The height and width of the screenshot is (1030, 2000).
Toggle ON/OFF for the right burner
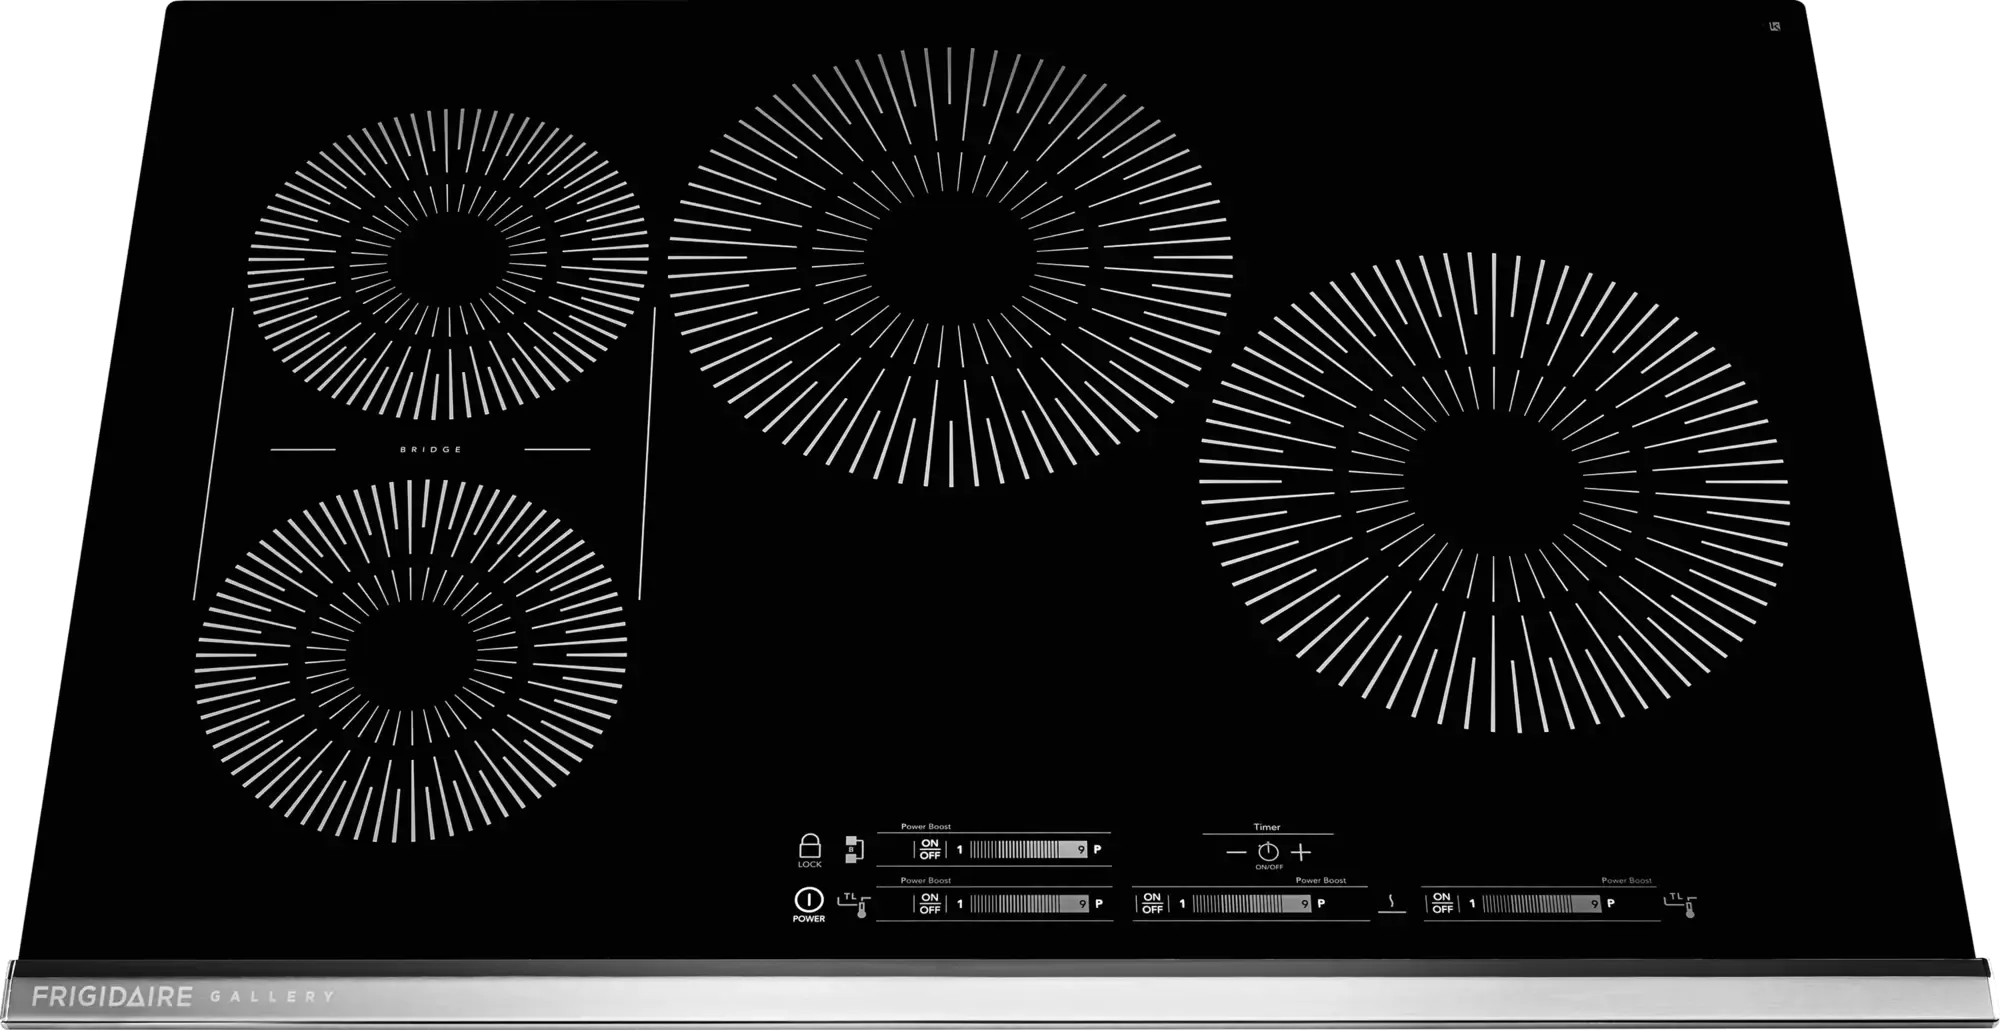pyautogui.click(x=1443, y=903)
